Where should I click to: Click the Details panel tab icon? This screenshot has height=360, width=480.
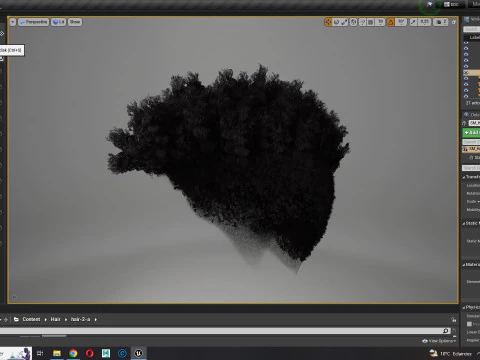(x=466, y=115)
